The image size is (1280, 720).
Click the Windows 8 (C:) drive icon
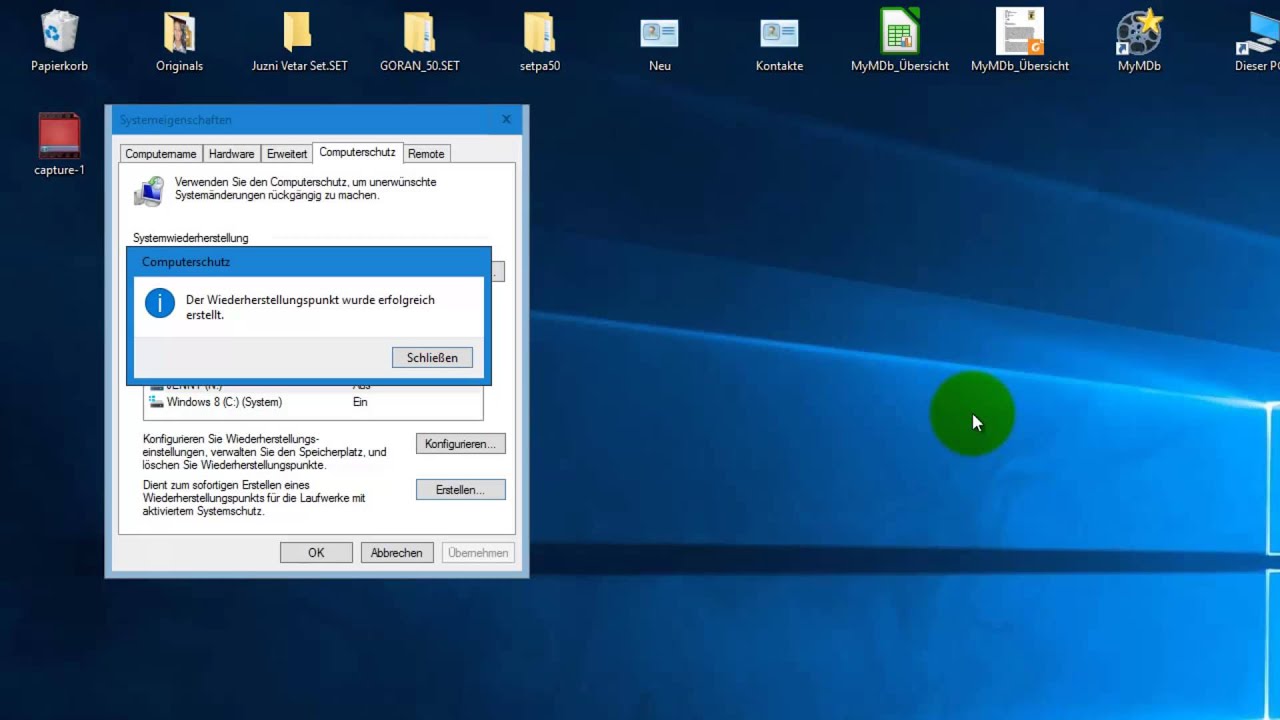156,402
